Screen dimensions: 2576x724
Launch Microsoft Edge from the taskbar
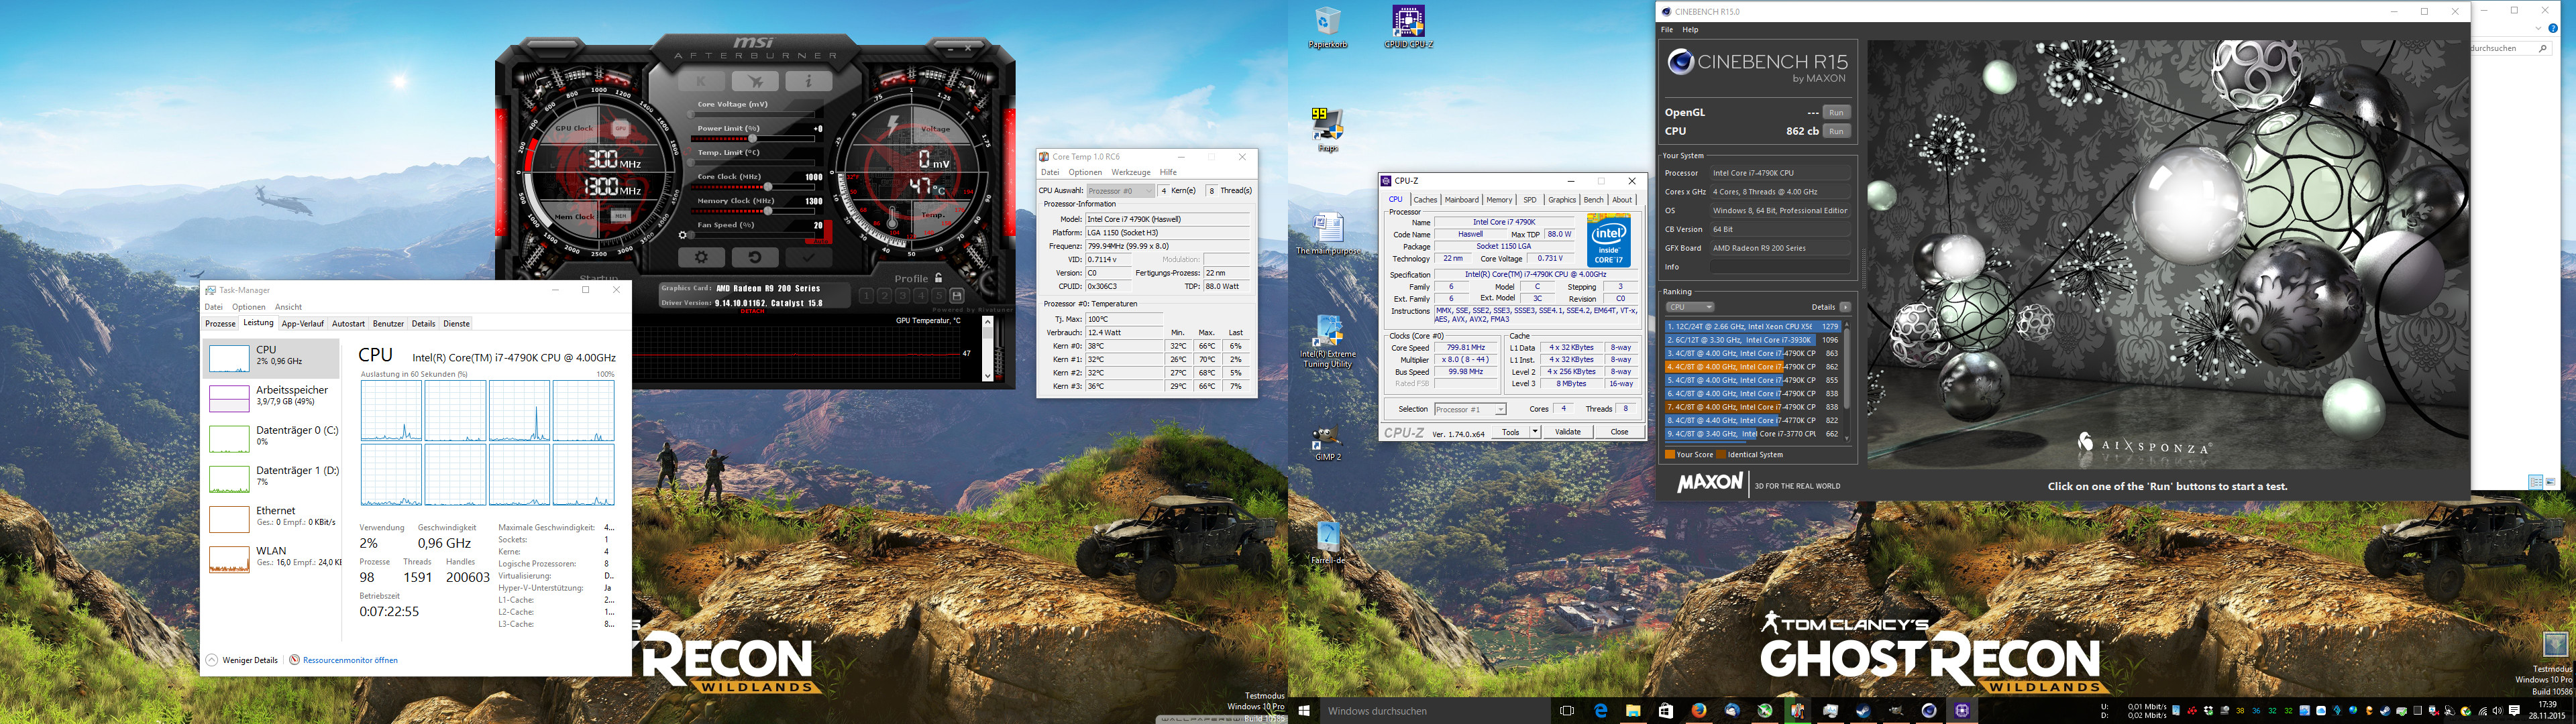pyautogui.click(x=1601, y=711)
